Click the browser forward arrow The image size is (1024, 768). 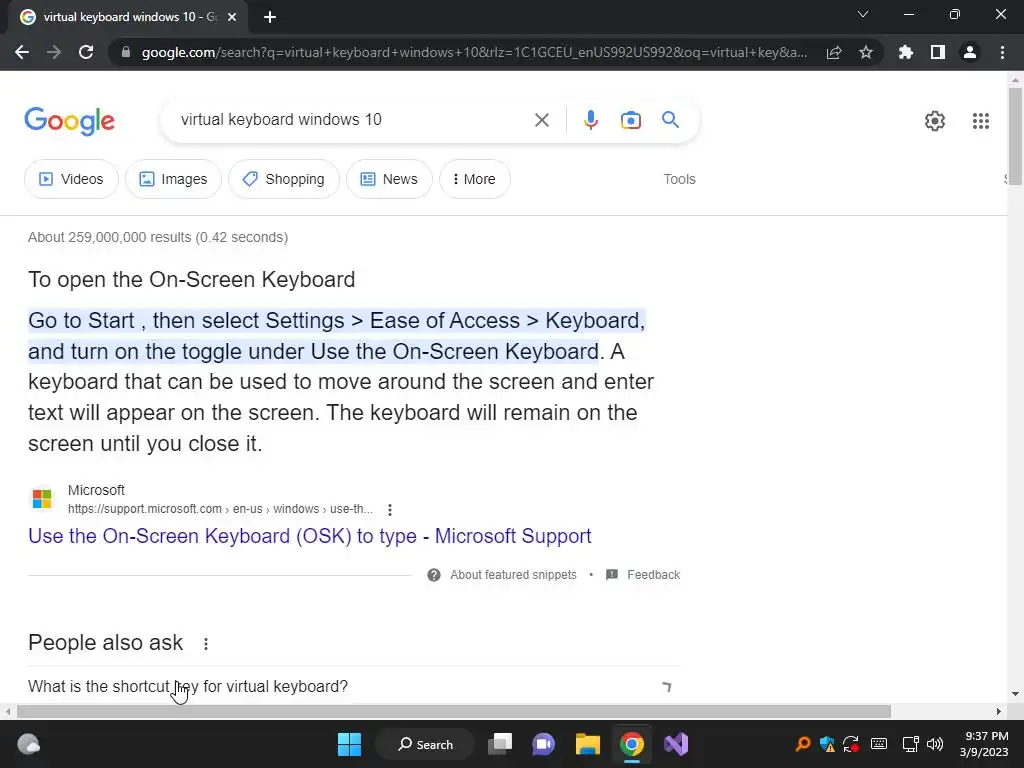(54, 52)
